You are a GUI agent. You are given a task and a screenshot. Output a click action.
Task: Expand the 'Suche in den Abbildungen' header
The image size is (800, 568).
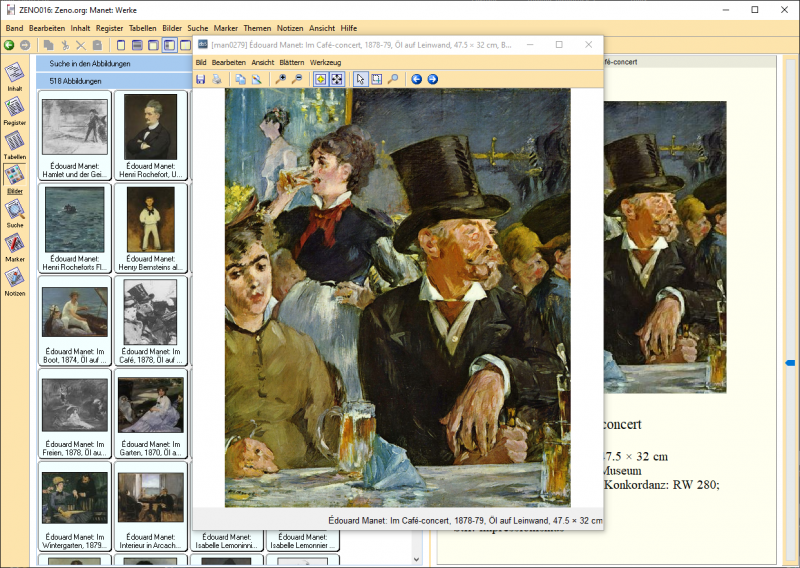click(x=113, y=63)
